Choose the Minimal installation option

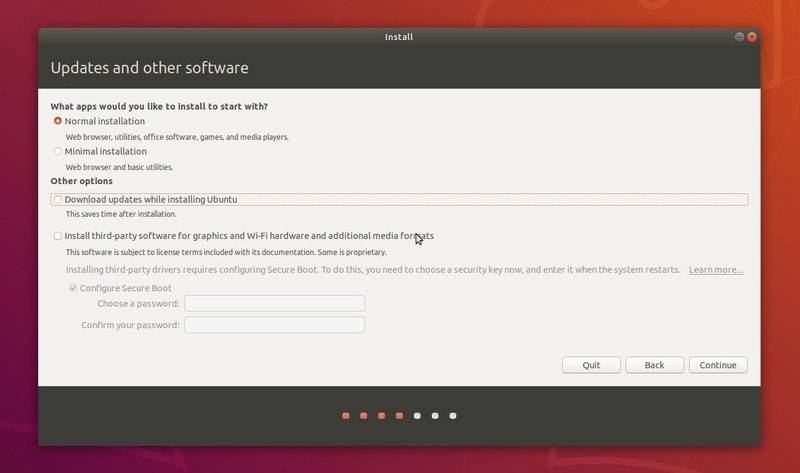tap(58, 151)
